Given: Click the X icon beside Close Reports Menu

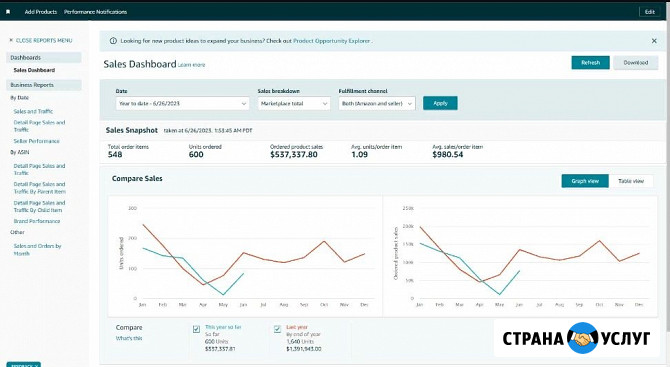Looking at the screenshot, I should 11,40.
